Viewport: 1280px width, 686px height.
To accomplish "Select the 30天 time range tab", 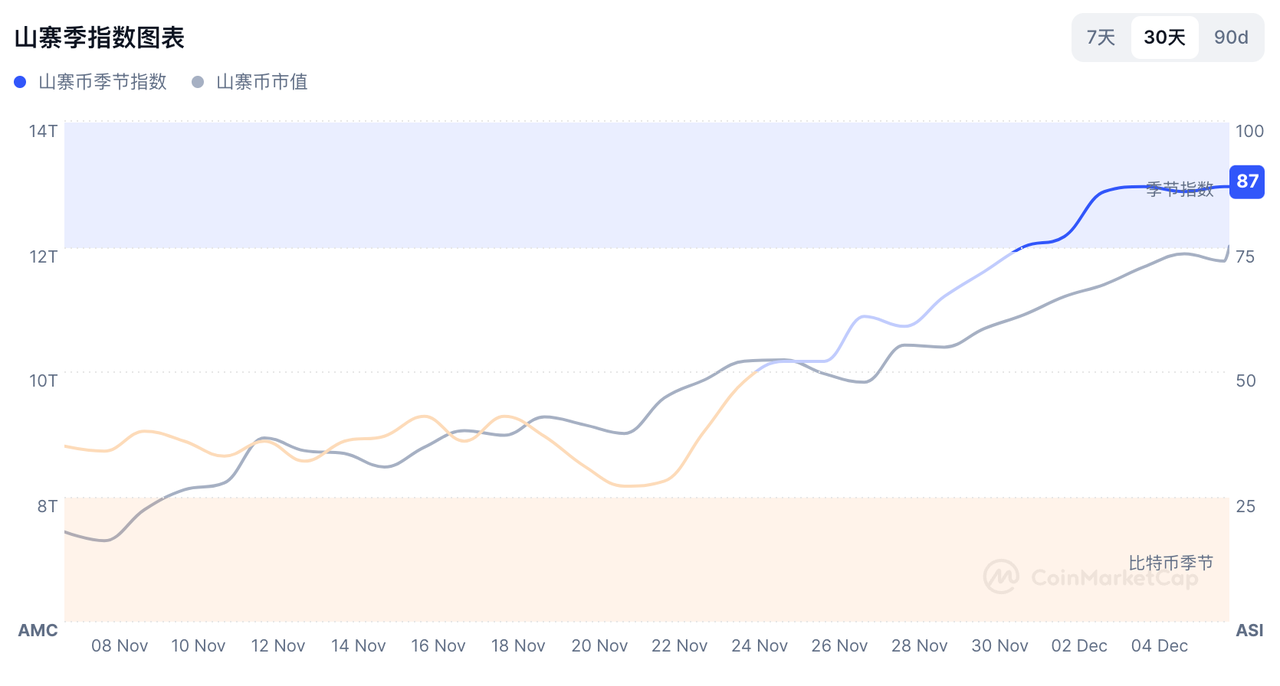I will pos(1165,38).
